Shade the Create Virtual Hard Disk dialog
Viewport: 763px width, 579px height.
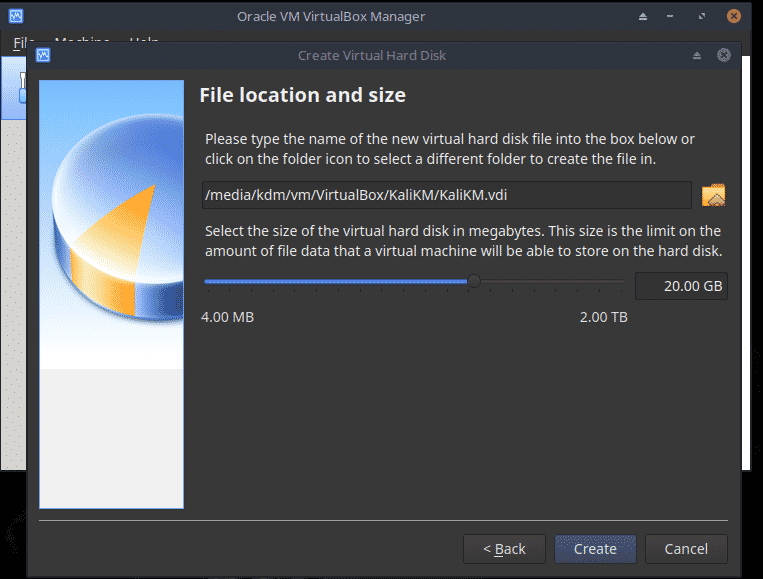[x=697, y=55]
